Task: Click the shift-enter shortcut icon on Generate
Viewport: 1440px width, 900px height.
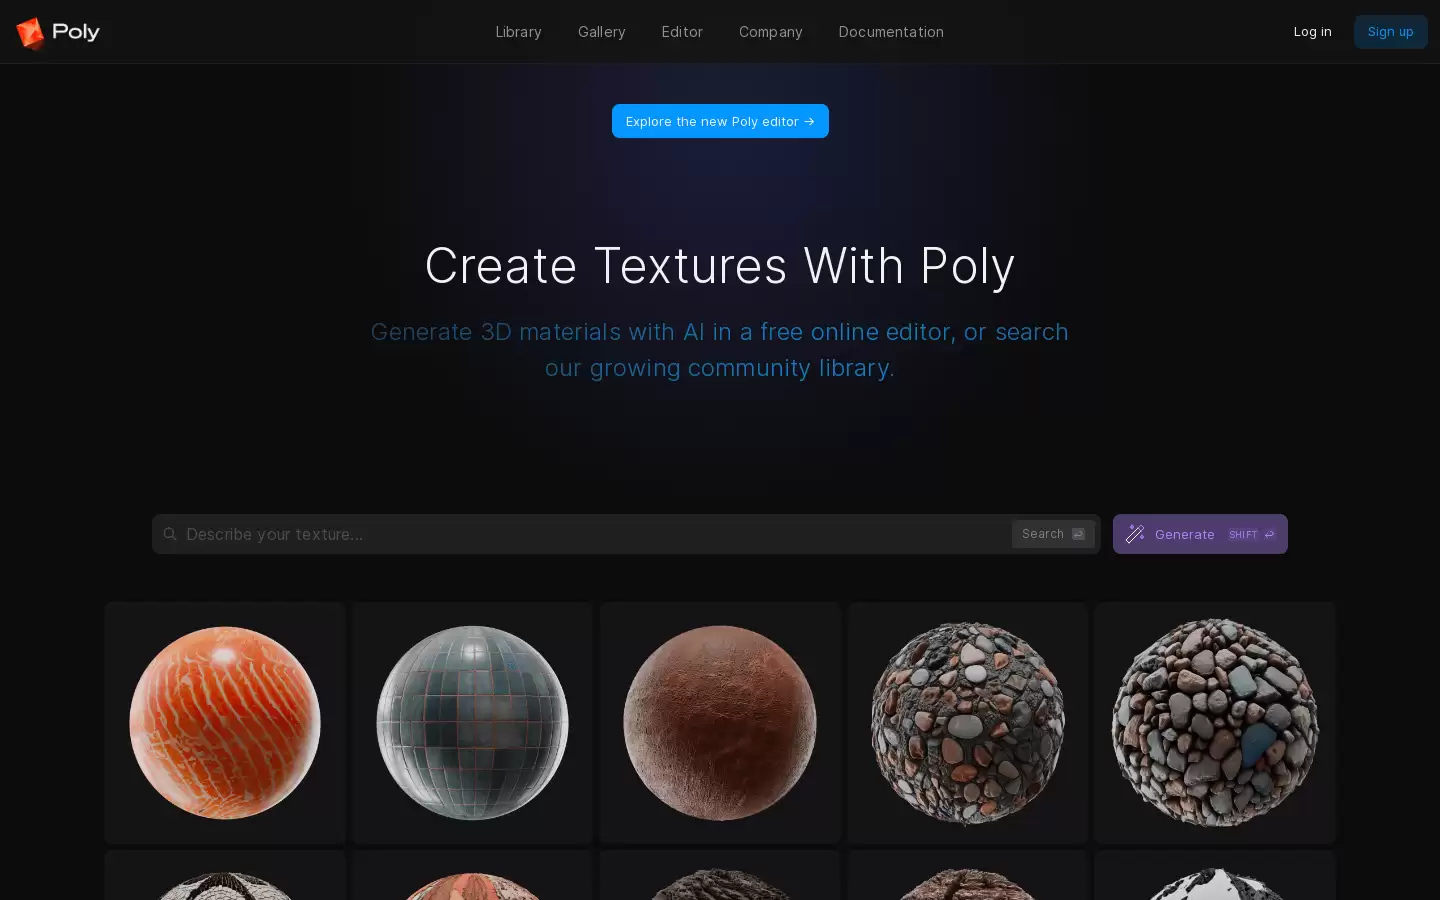Action: [1252, 534]
